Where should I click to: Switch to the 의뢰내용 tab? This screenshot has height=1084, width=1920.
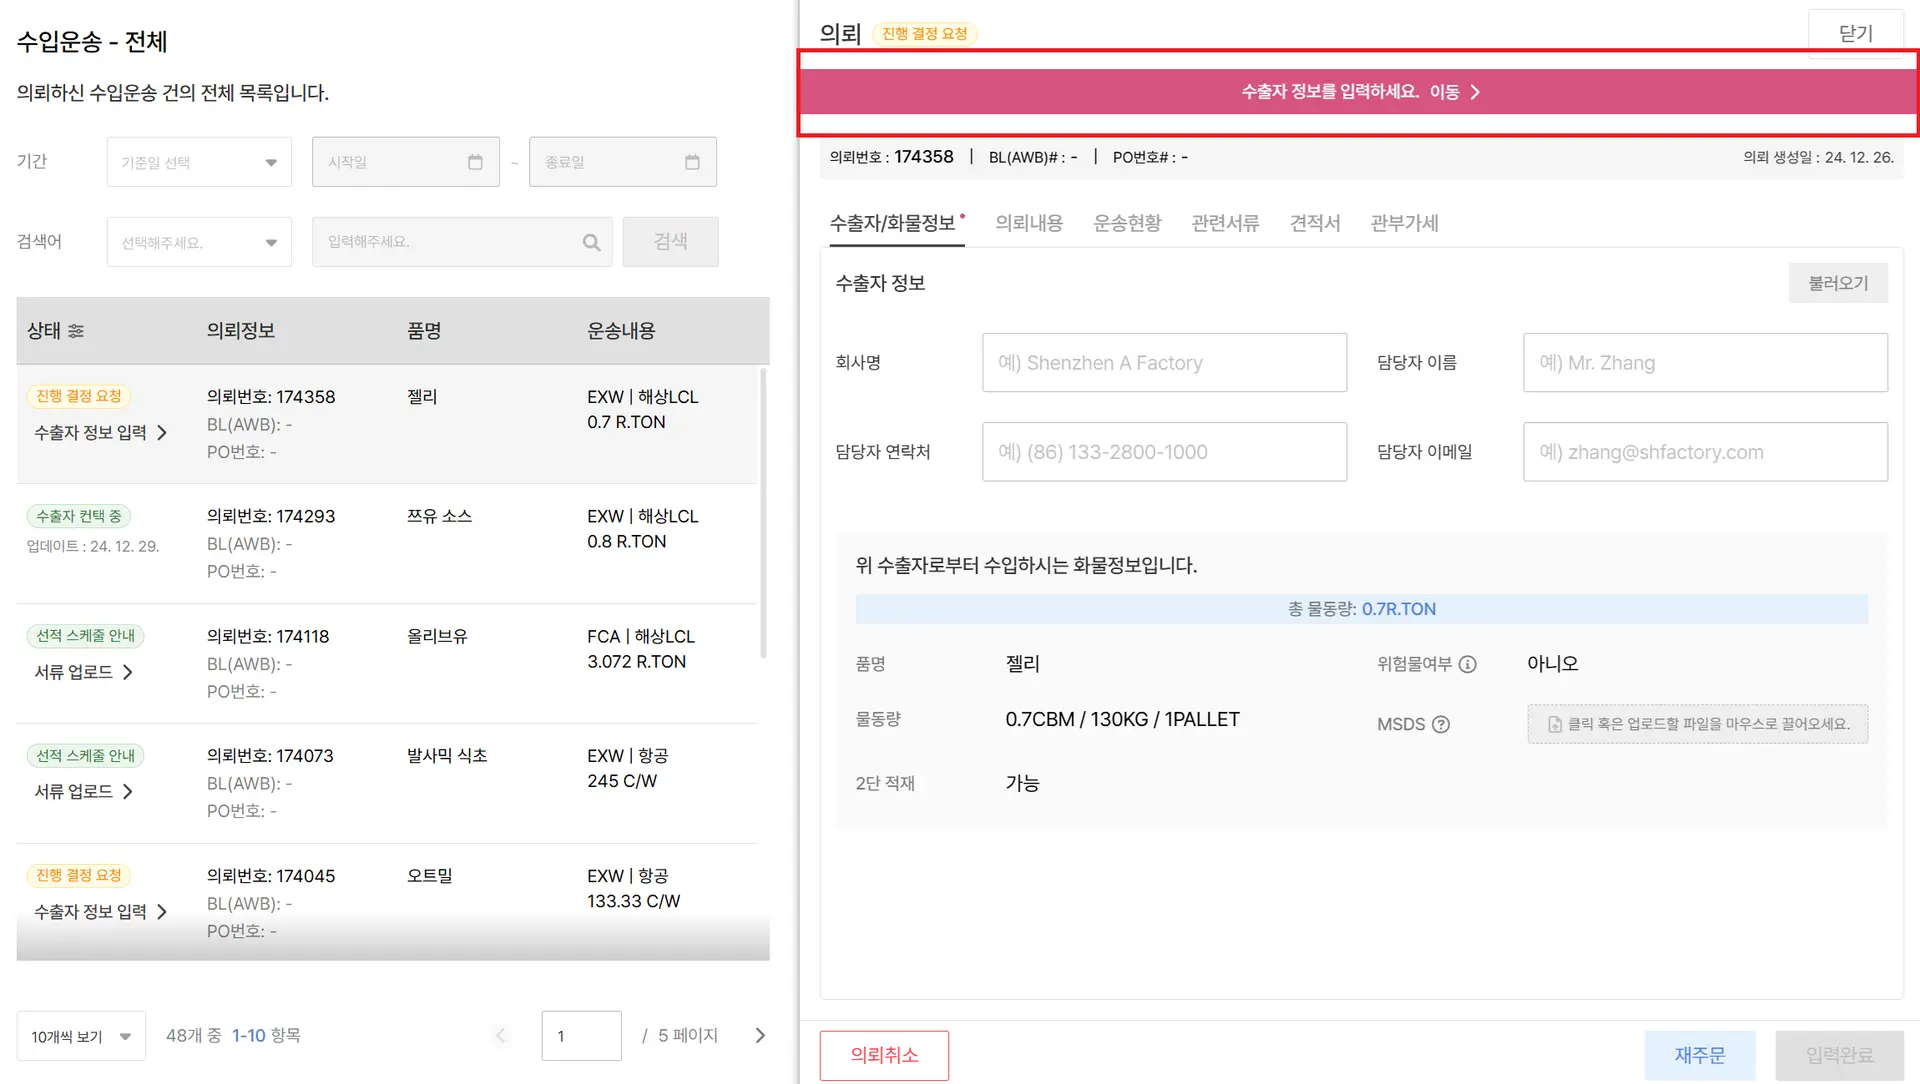pos(1028,223)
